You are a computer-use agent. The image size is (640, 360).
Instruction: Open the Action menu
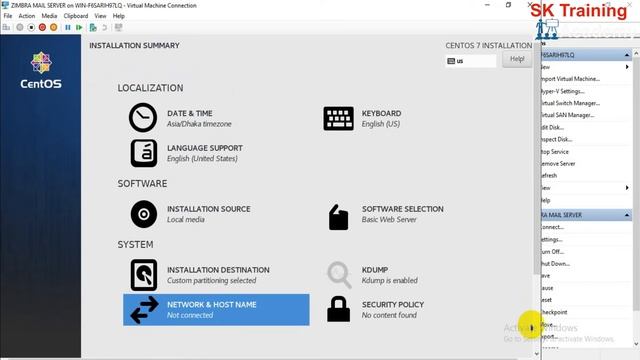click(27, 16)
